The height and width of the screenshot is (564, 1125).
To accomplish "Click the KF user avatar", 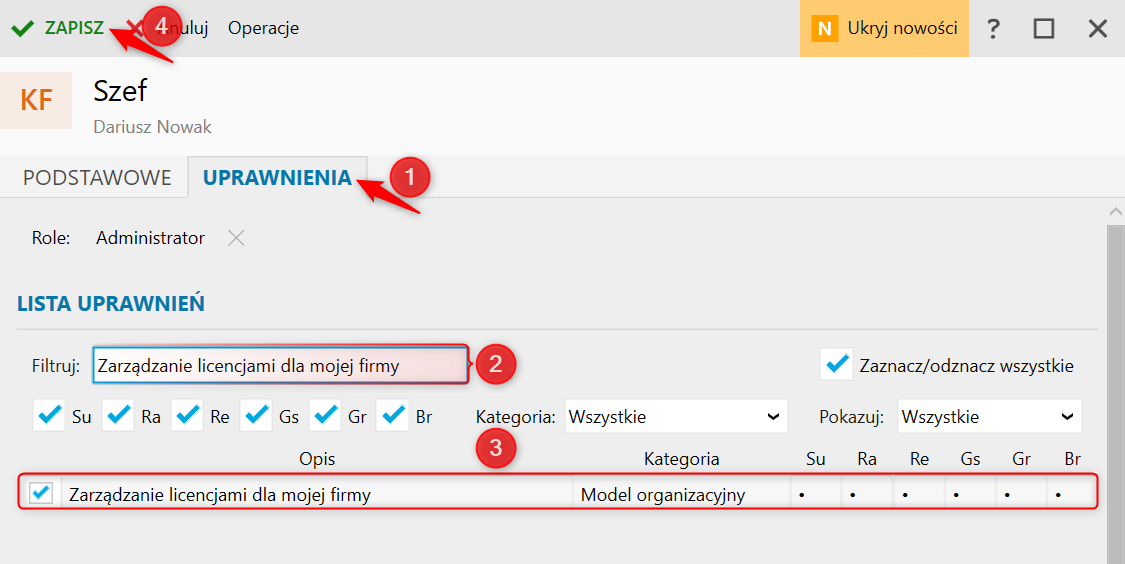I will click(36, 100).
